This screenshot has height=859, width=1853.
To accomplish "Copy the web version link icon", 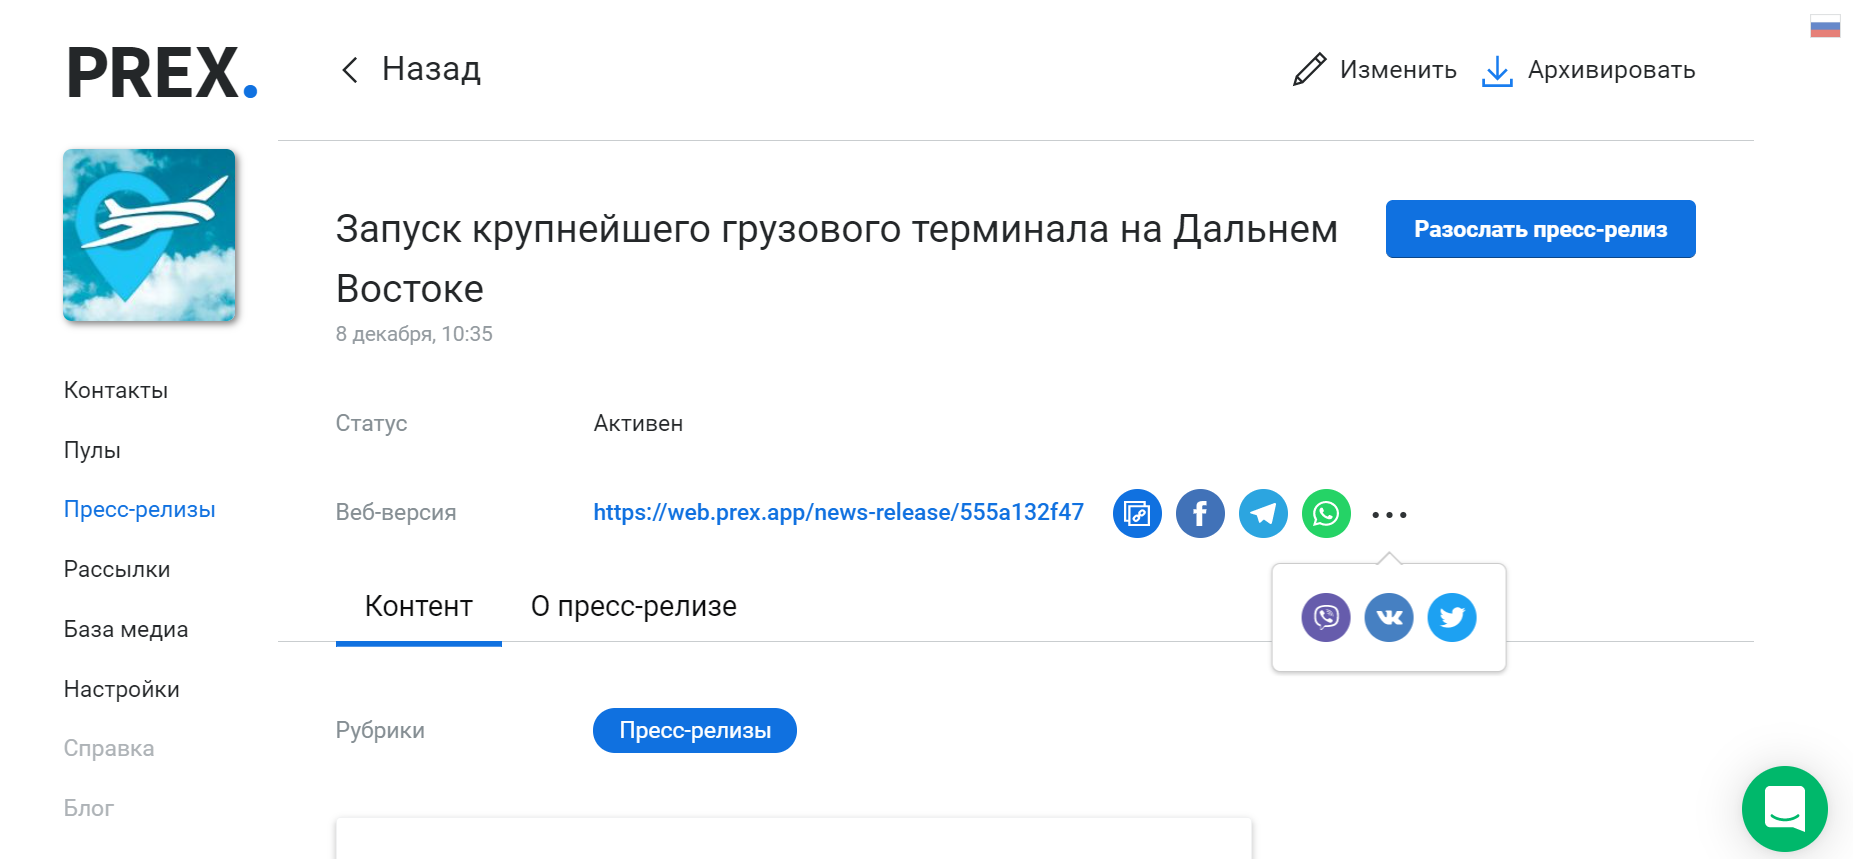I will 1137,514.
